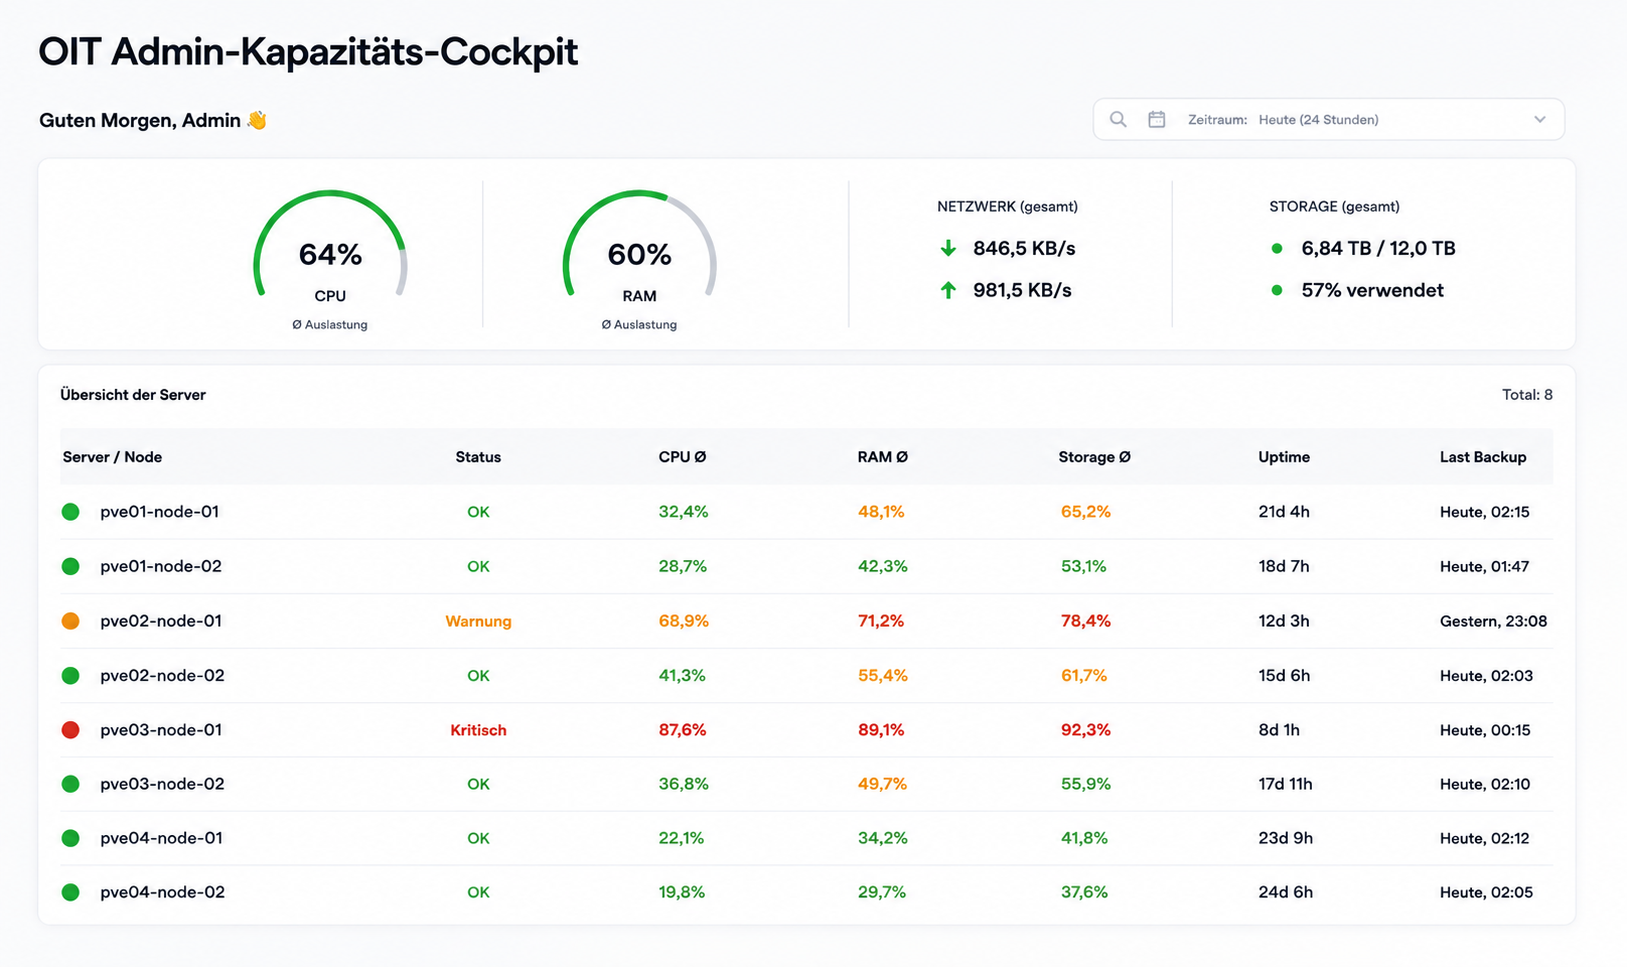Click RAM value 89,1%
Viewport: 1627px width, 967px height.
(x=881, y=730)
